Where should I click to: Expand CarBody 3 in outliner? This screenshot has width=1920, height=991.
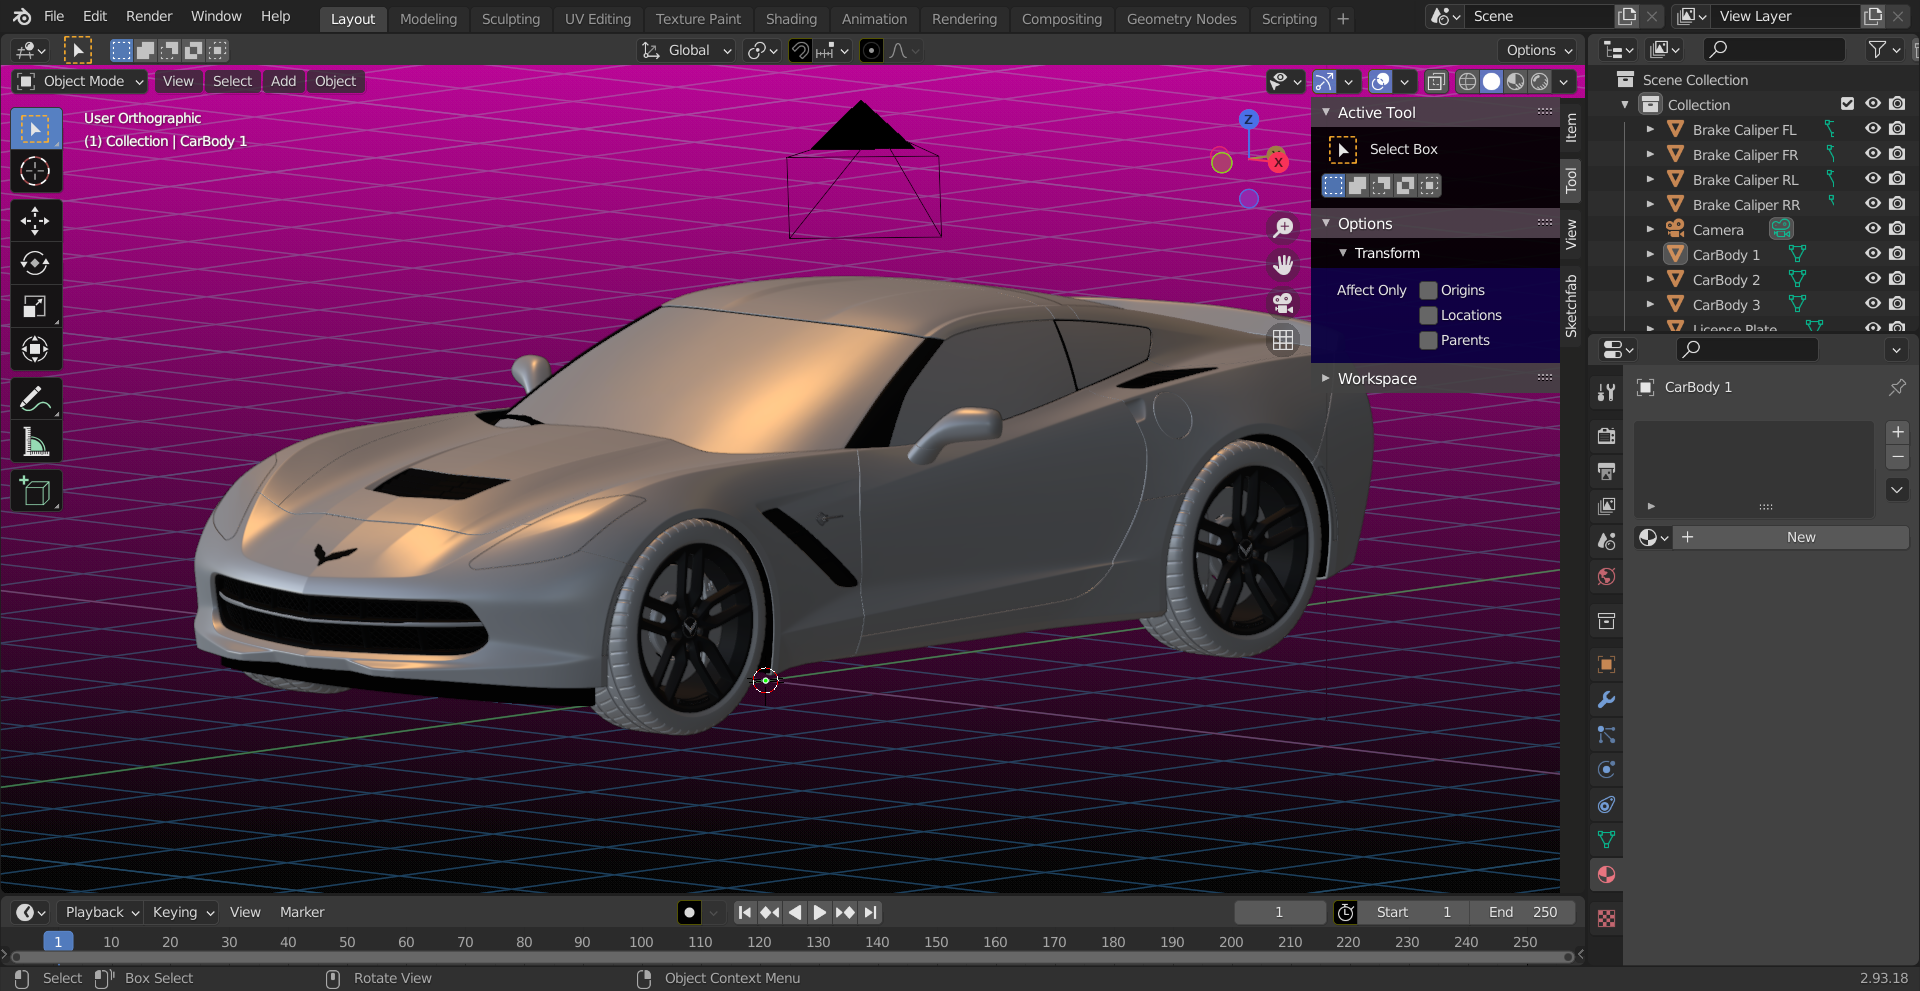(x=1650, y=304)
